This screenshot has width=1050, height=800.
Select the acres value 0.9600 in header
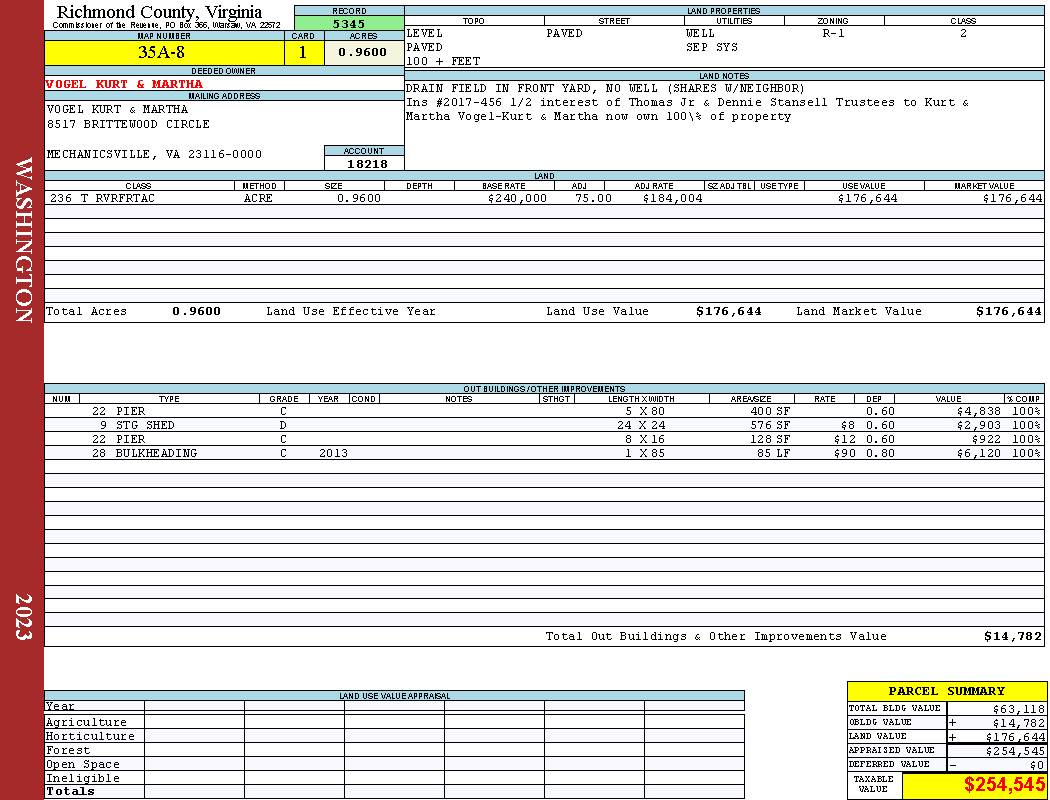pyautogui.click(x=363, y=52)
